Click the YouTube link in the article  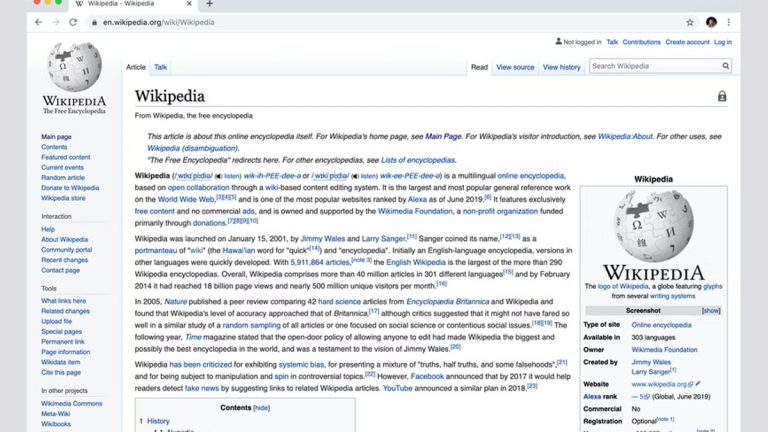(397, 388)
